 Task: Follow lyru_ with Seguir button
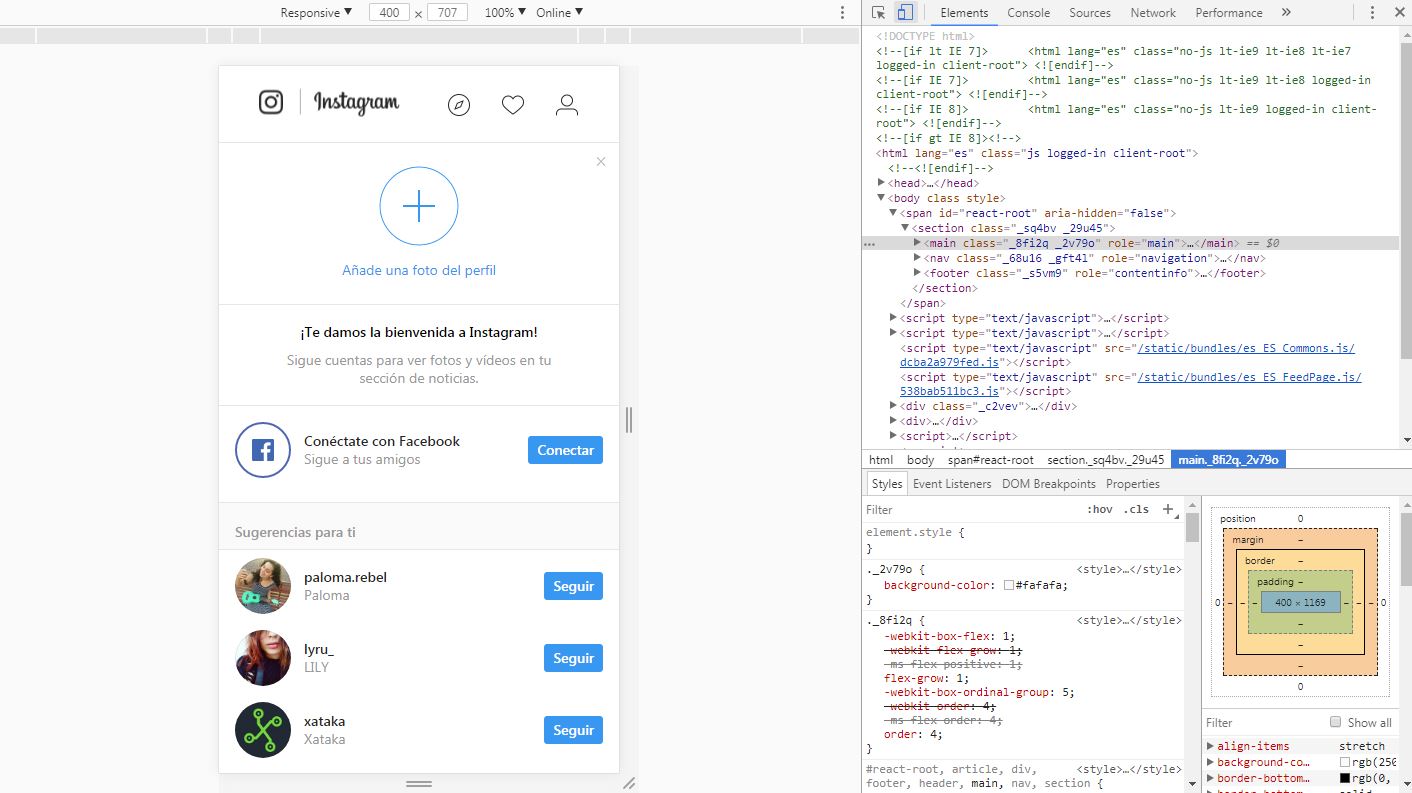coord(573,658)
